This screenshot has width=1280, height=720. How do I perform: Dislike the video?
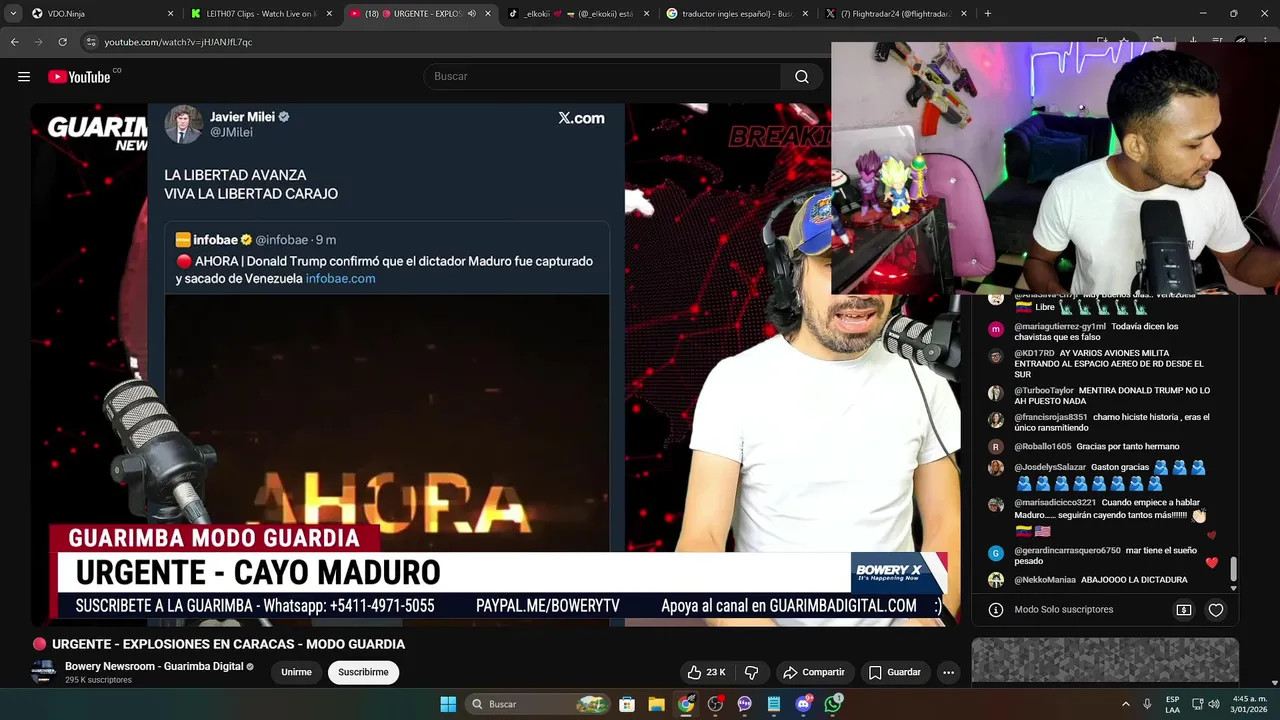[752, 672]
